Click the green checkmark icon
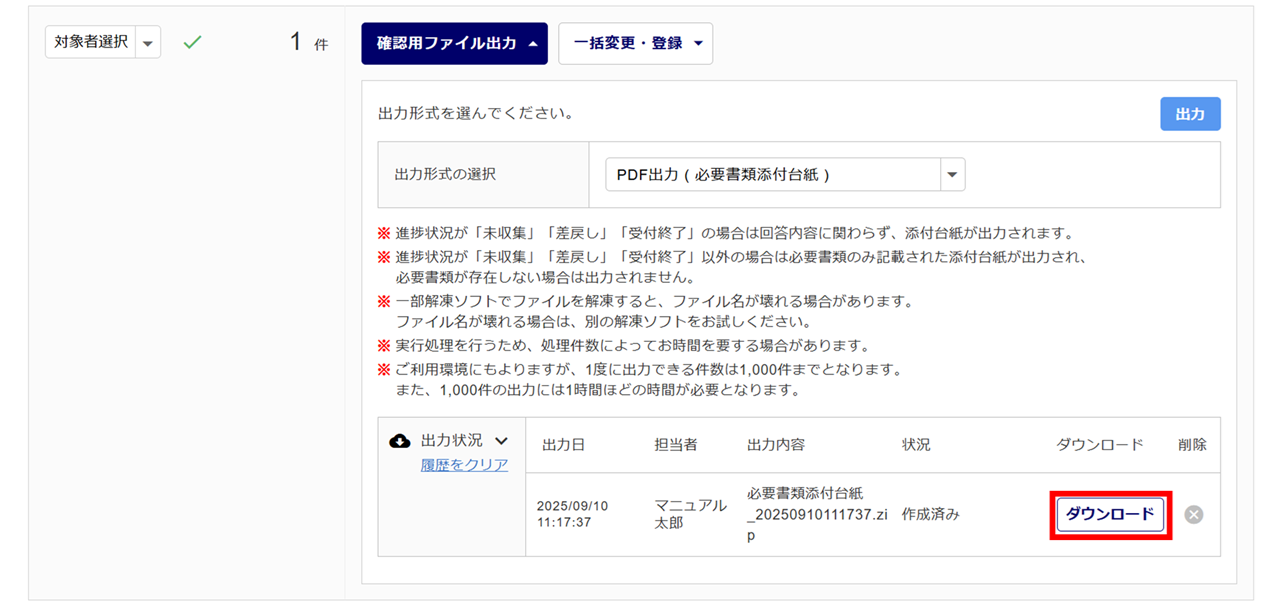The height and width of the screenshot is (606, 1280). [x=193, y=43]
